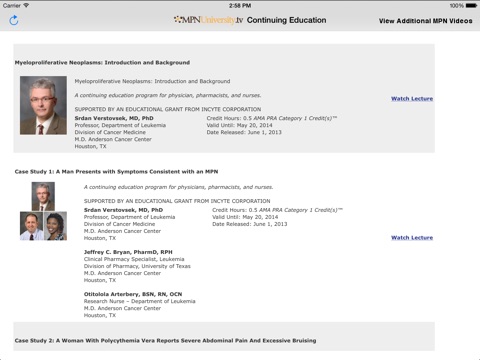The image size is (480, 360).
Task: Click Continuing Education title in header
Action: pyautogui.click(x=287, y=20)
